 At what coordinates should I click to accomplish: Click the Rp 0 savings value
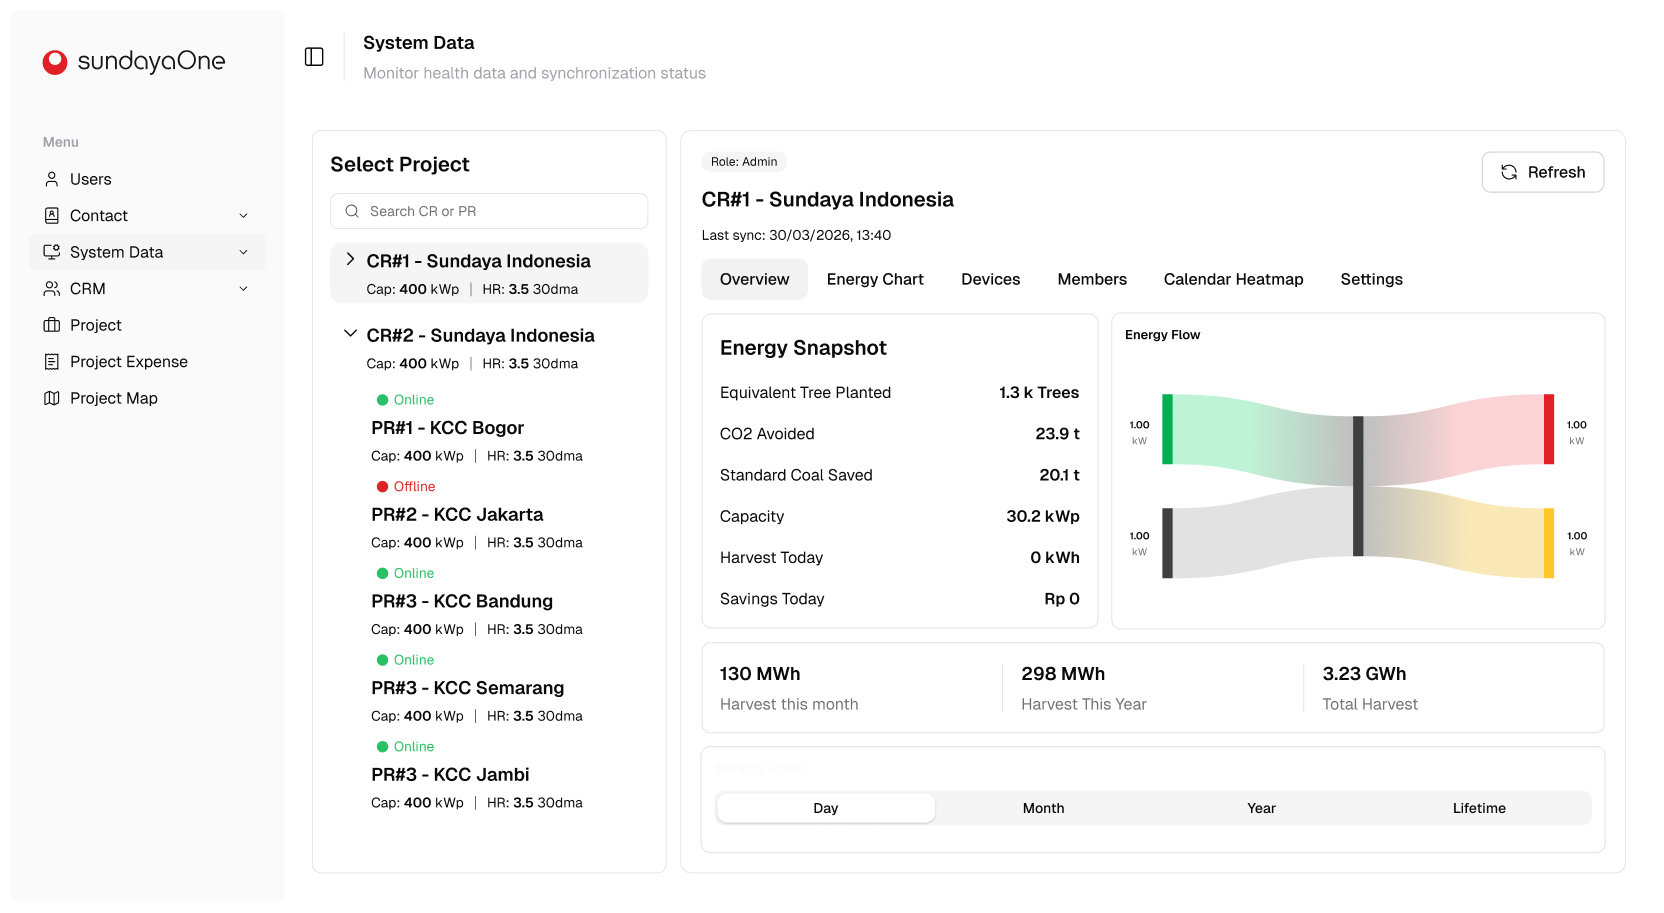click(x=1062, y=599)
